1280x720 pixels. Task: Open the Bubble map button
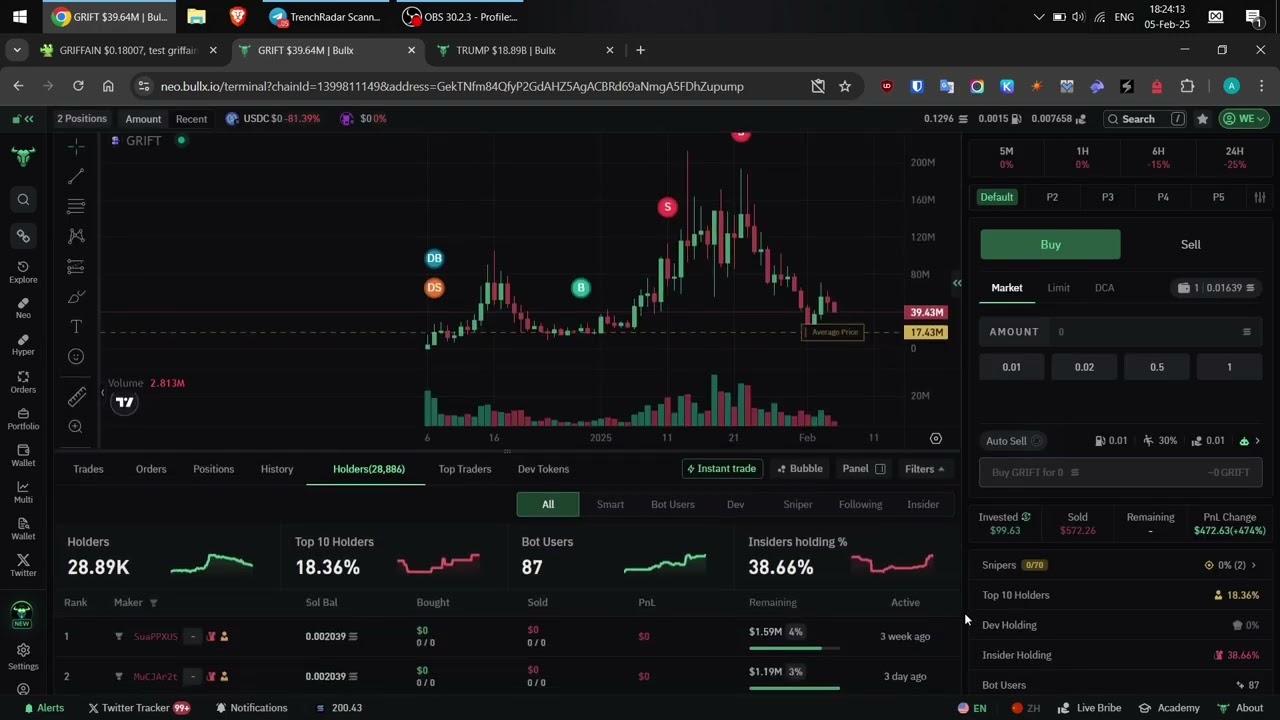(799, 469)
